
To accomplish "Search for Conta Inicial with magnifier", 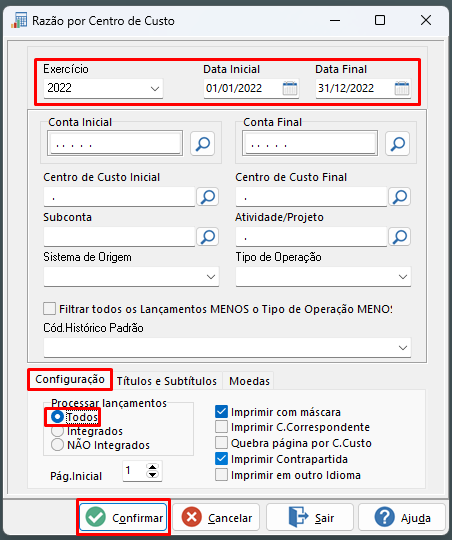I will 203,143.
